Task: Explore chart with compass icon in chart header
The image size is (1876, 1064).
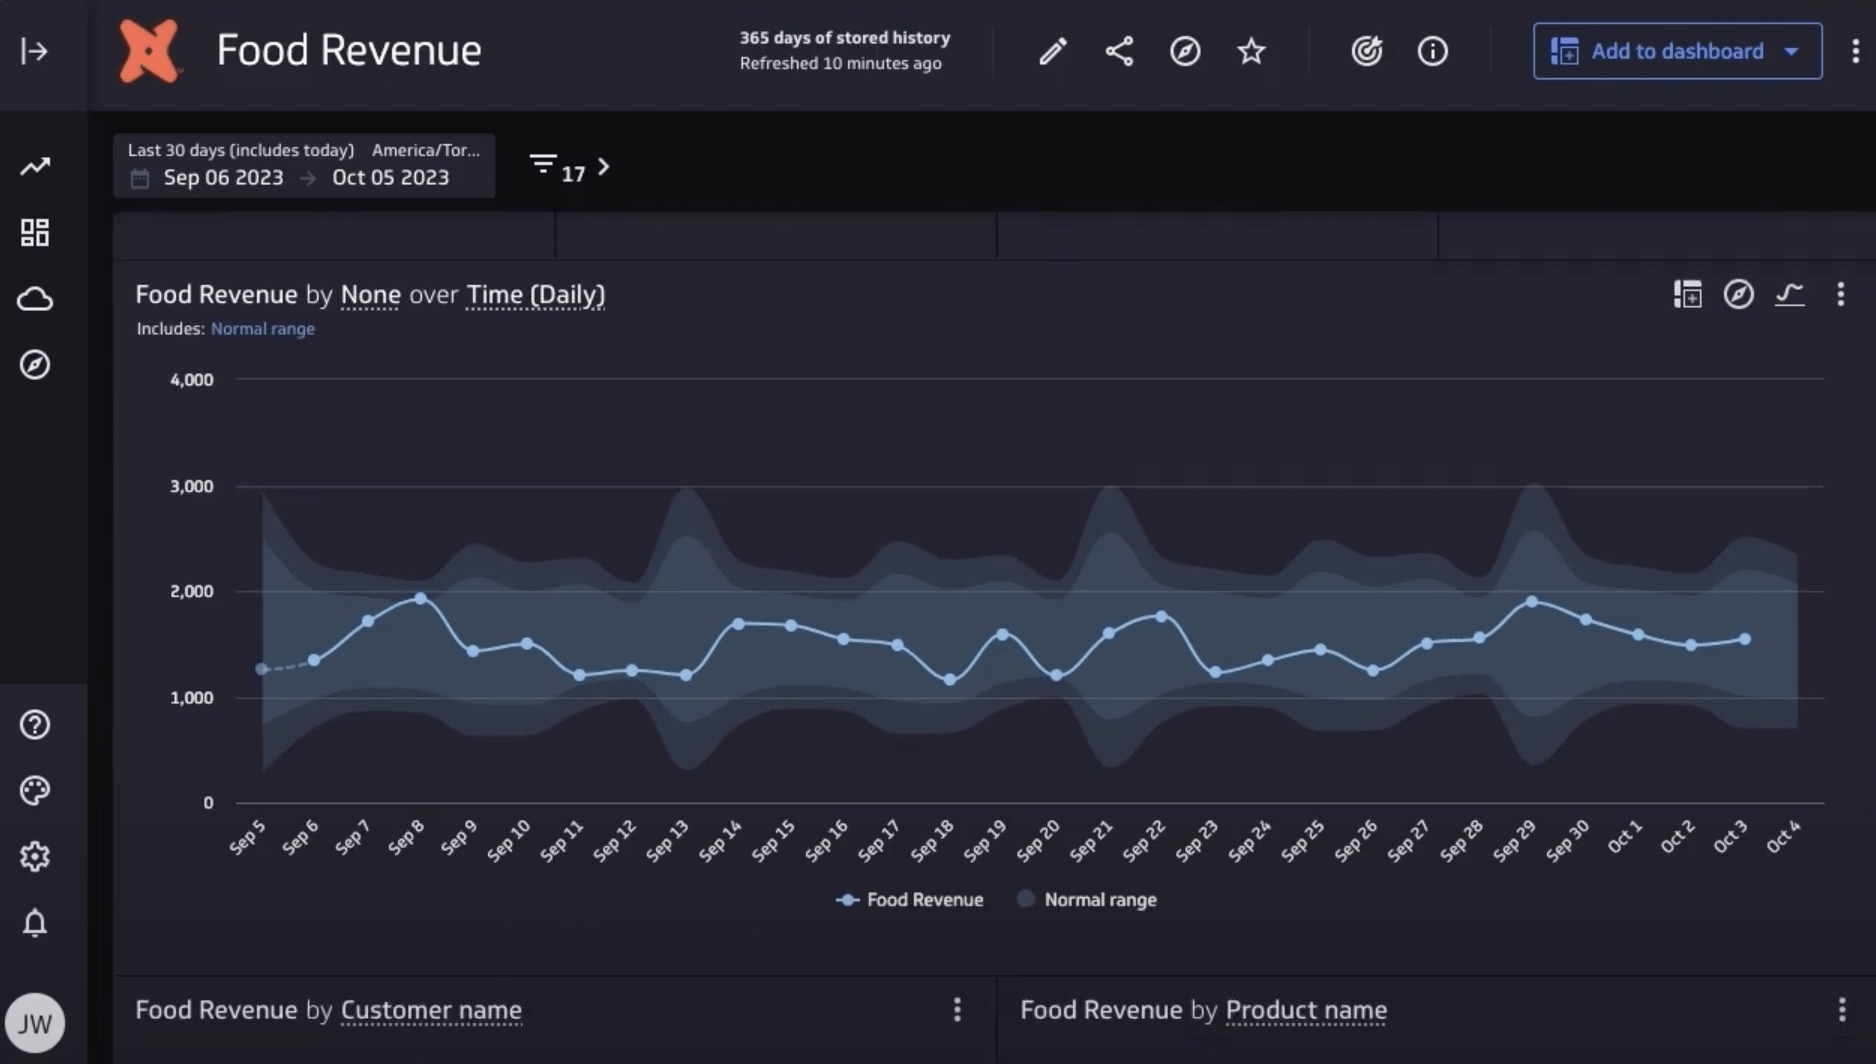Action: point(1739,294)
